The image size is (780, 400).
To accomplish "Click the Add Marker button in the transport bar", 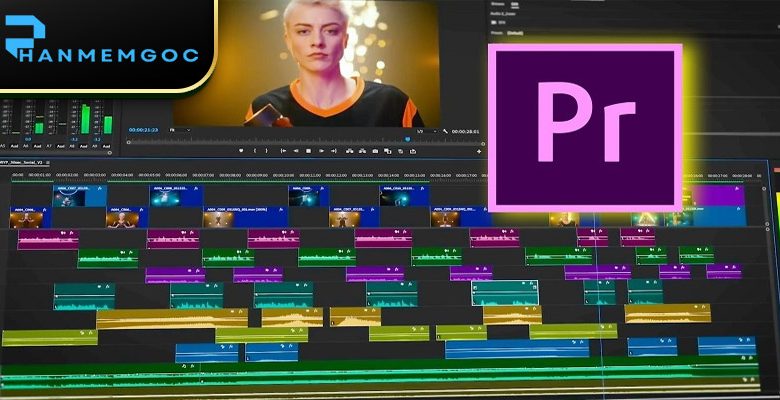I will click(x=241, y=151).
